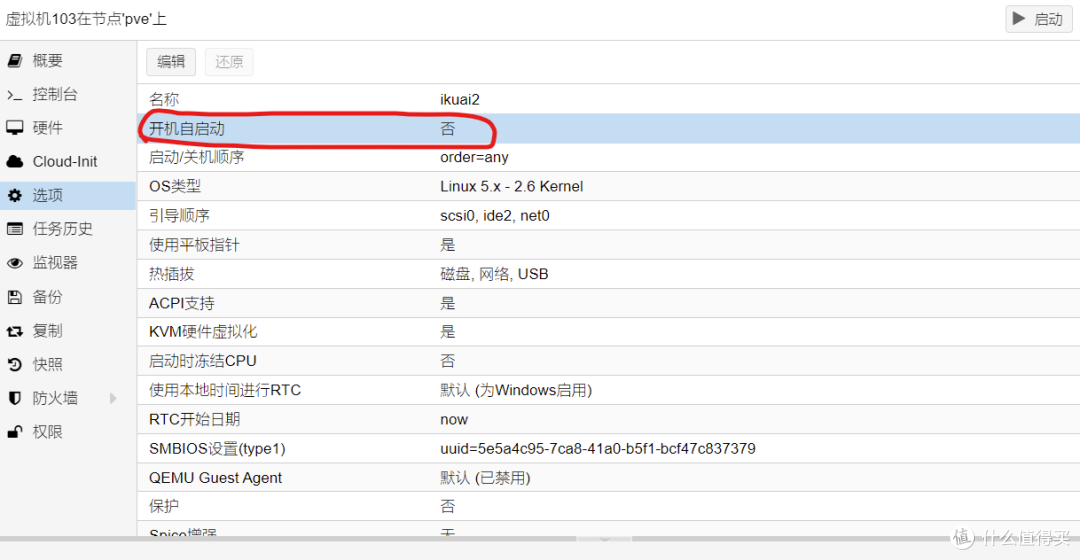
Task: Select the QEMU Guest Agent row
Action: point(609,477)
